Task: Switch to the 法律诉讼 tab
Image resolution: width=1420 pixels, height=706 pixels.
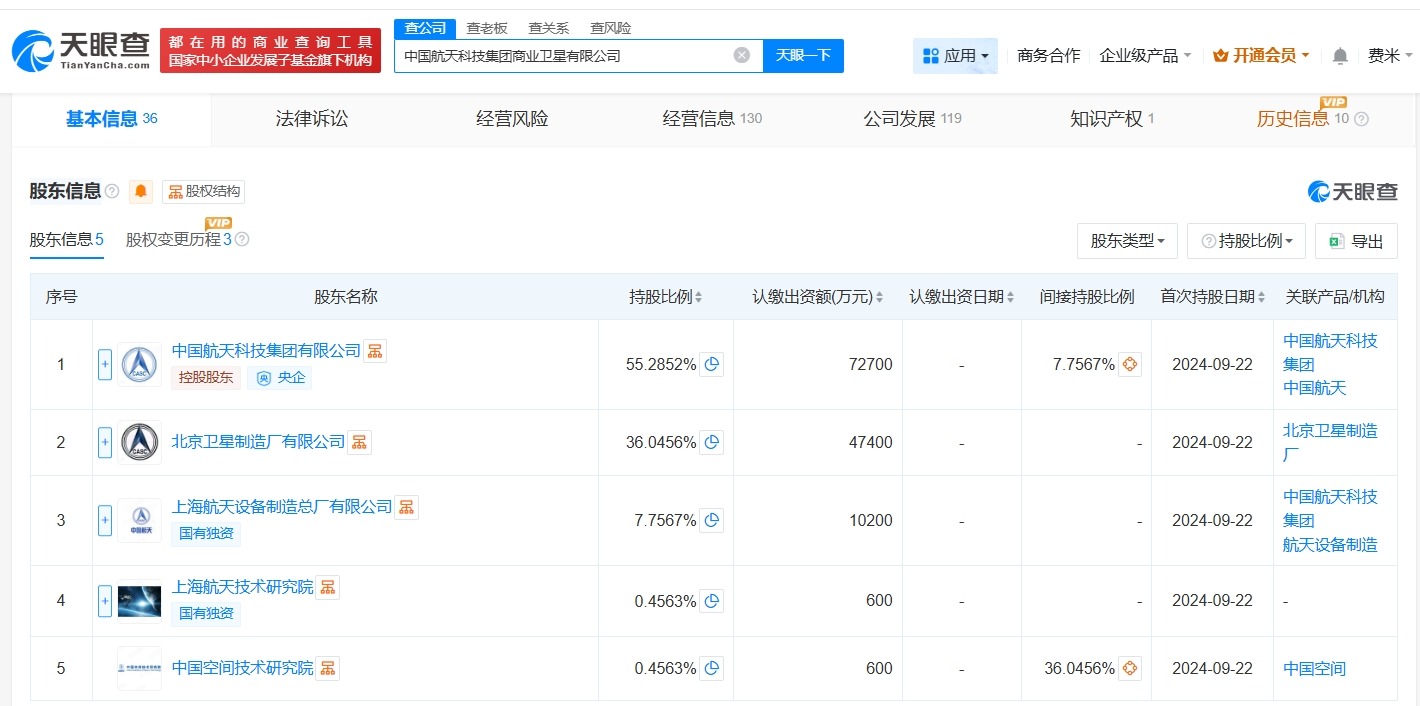Action: pyautogui.click(x=311, y=117)
